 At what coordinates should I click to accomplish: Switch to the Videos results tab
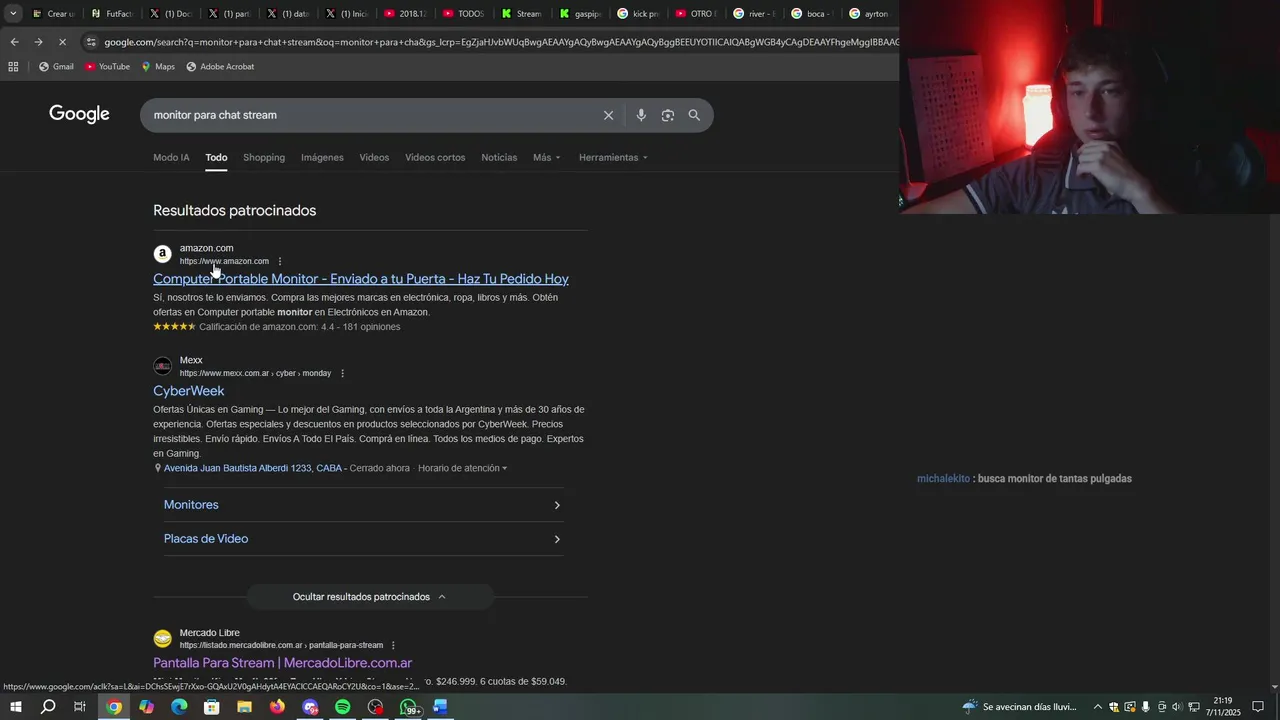[x=374, y=157]
